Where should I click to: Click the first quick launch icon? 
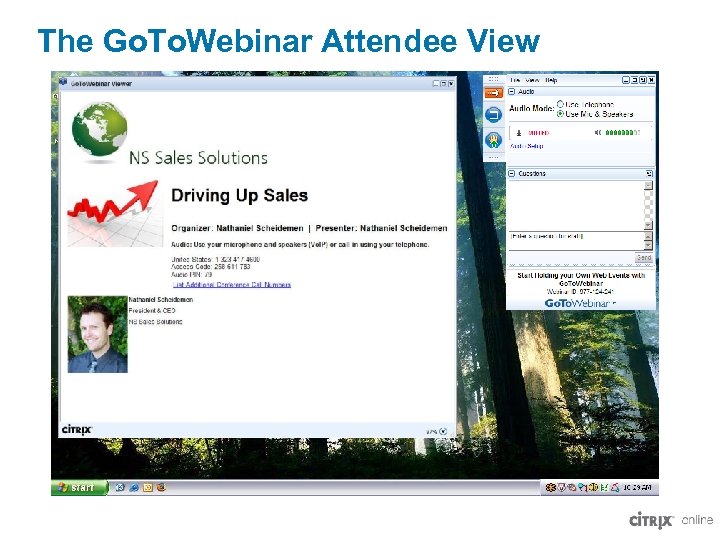[x=120, y=487]
